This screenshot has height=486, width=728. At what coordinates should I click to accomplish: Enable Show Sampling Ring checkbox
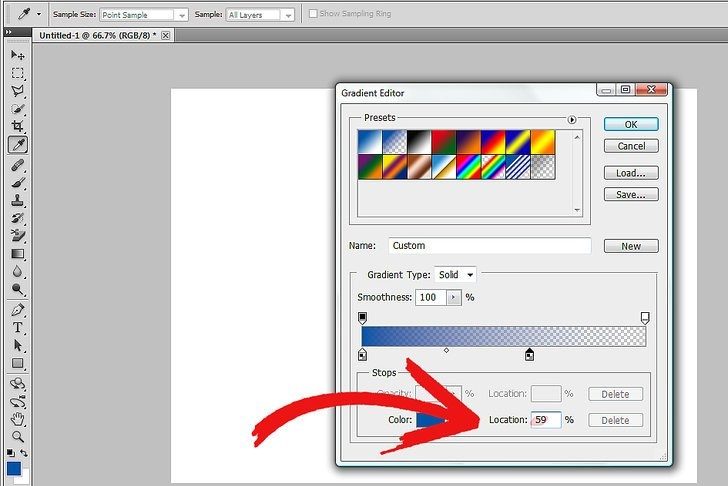coord(314,14)
